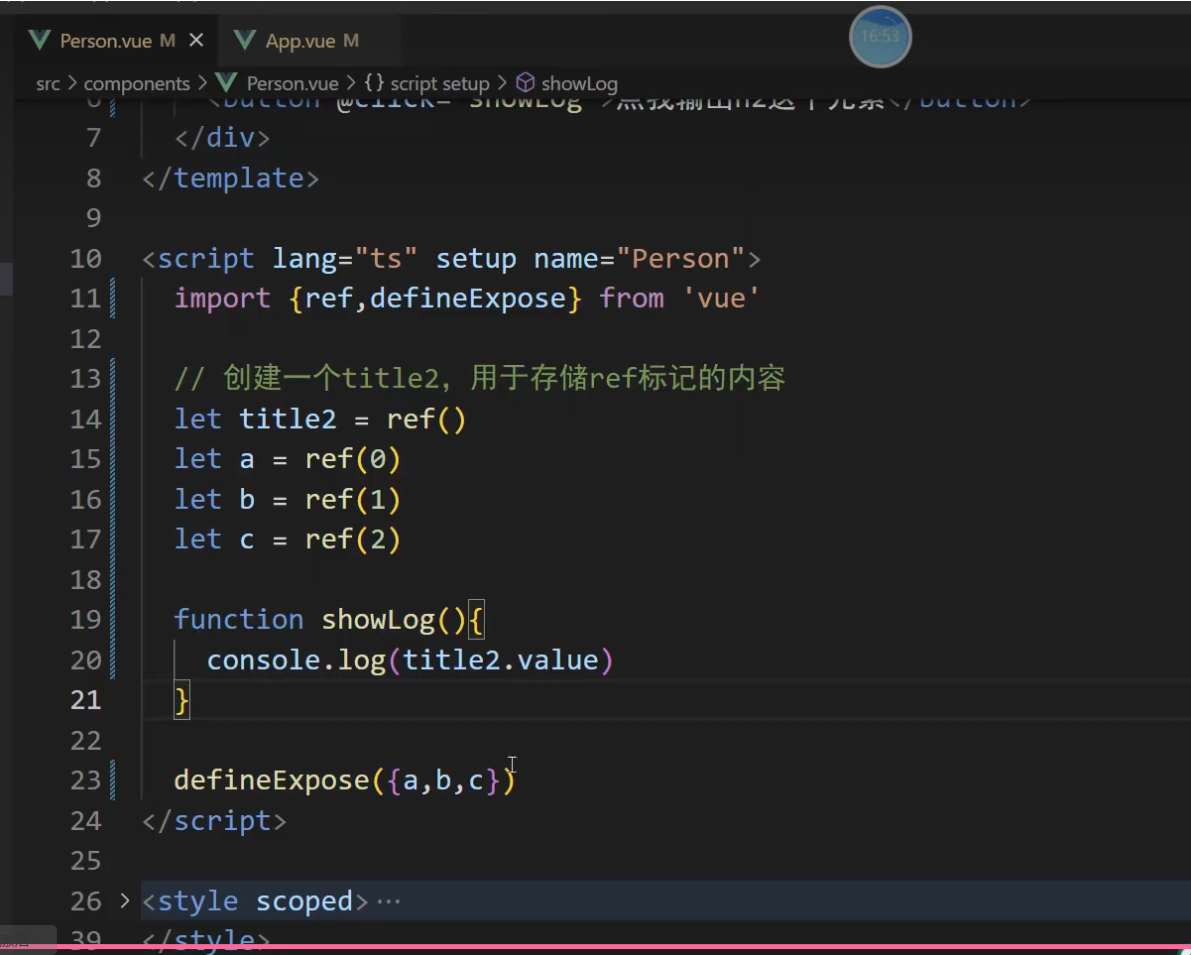Image resolution: width=1191 pixels, height=955 pixels.
Task: Click title2.value inside console.log
Action: 500,660
